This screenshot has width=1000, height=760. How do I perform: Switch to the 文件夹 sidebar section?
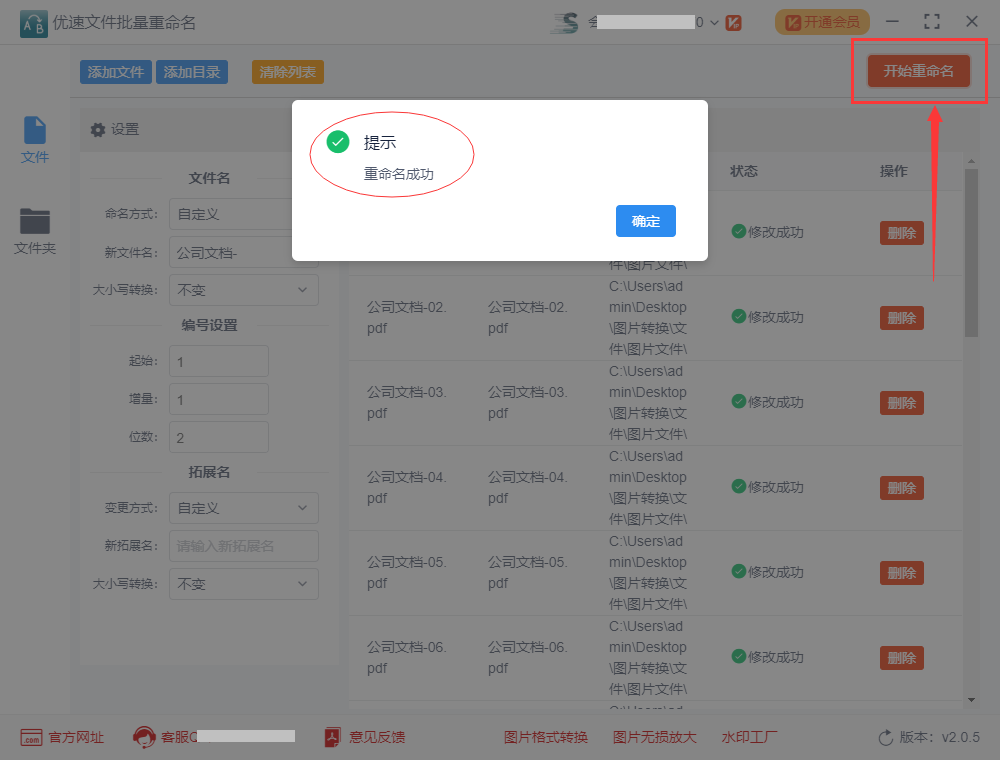[34, 232]
